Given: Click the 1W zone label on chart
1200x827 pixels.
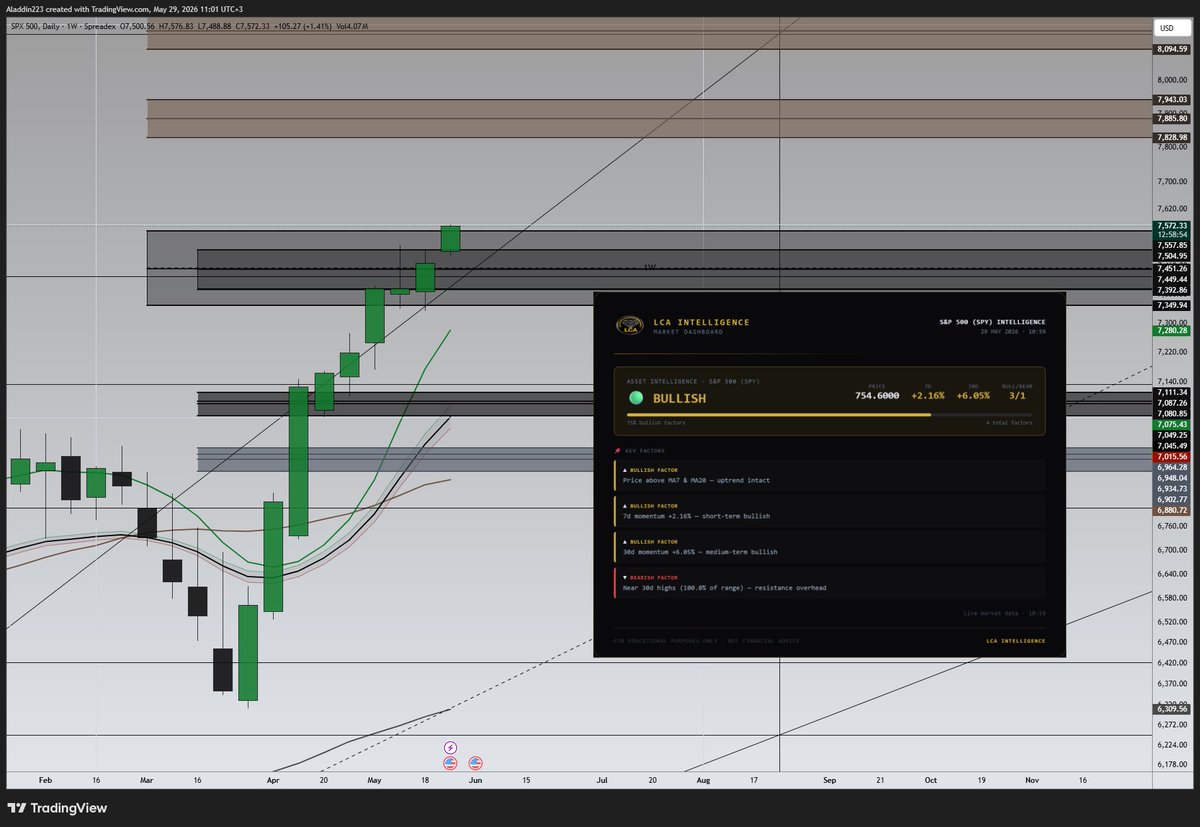Looking at the screenshot, I should pyautogui.click(x=649, y=268).
